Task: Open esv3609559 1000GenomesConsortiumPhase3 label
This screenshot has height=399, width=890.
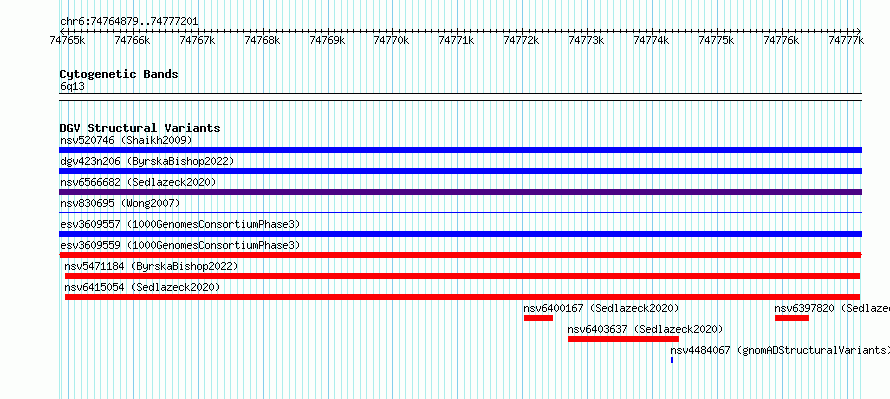Action: pyautogui.click(x=180, y=245)
